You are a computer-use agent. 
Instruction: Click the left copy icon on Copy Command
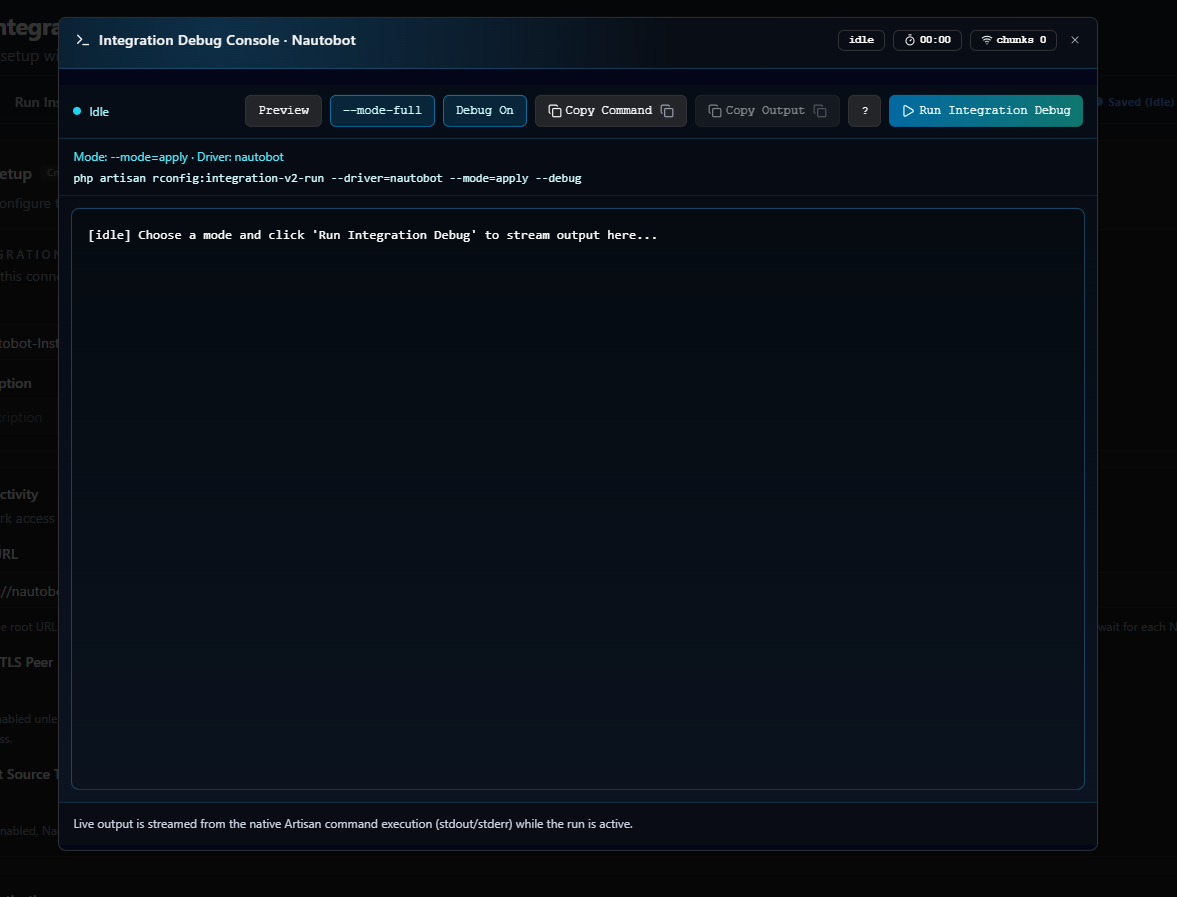click(x=555, y=111)
